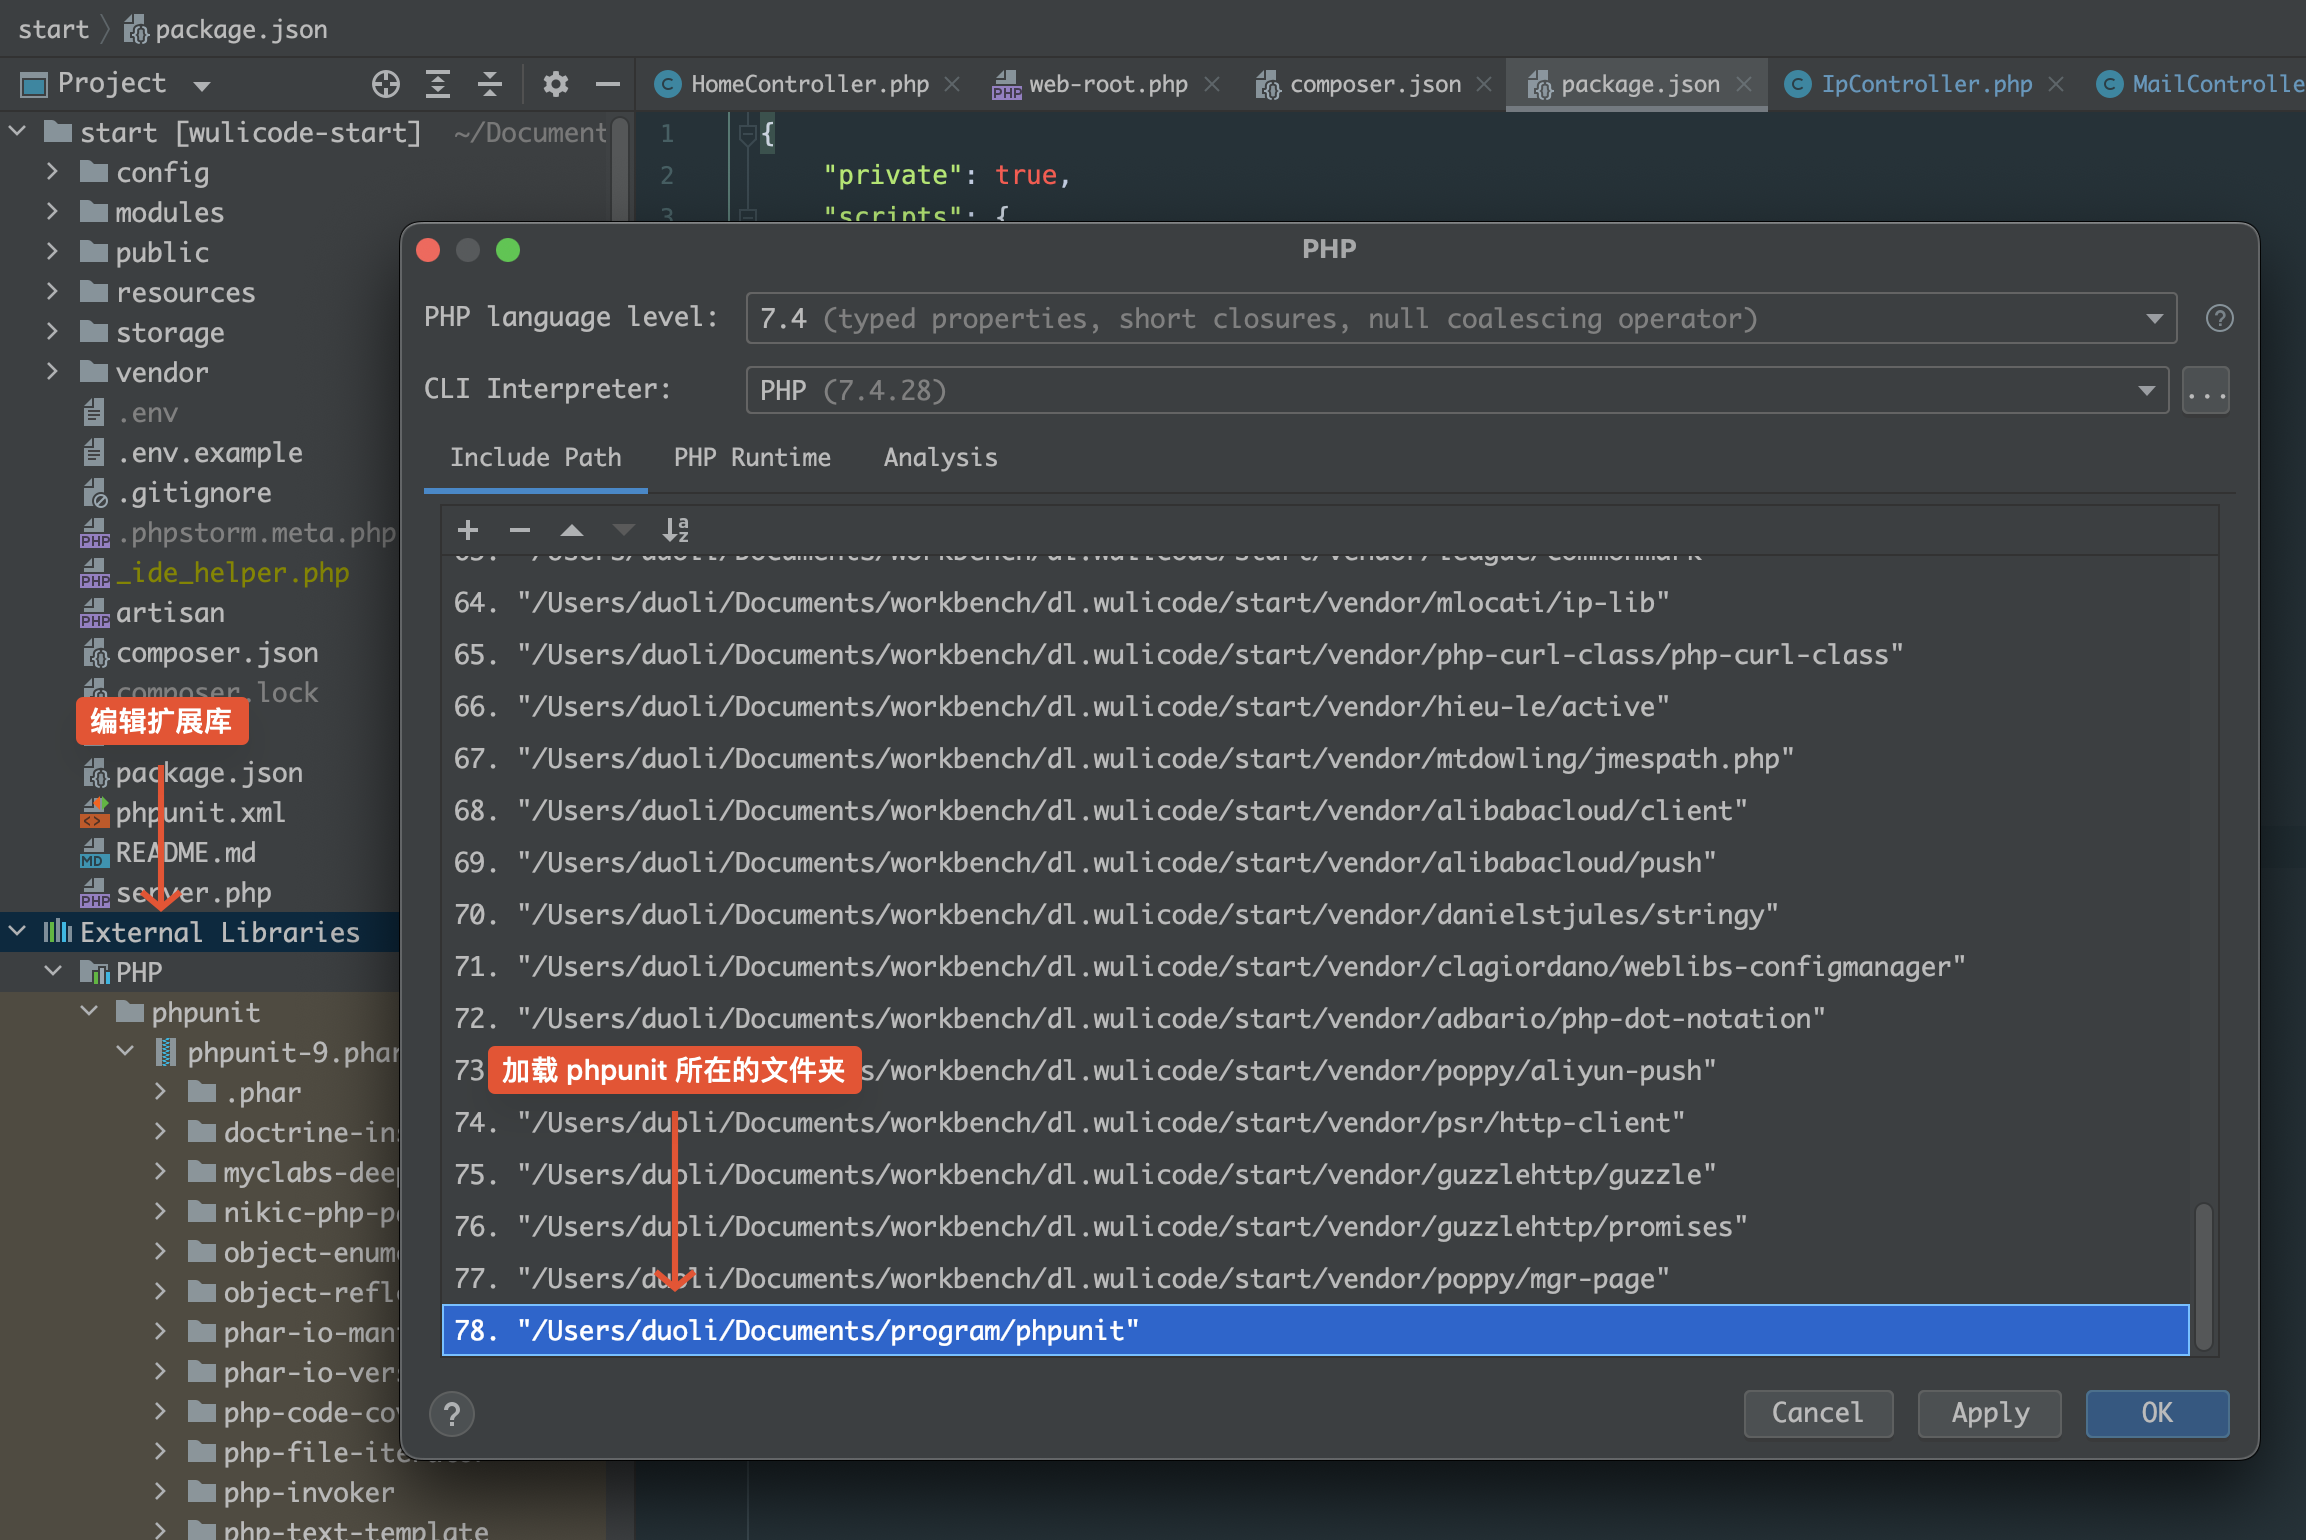Screen dimensions: 2306x1540
Task: Sort include paths alphabetically icon
Action: point(676,530)
